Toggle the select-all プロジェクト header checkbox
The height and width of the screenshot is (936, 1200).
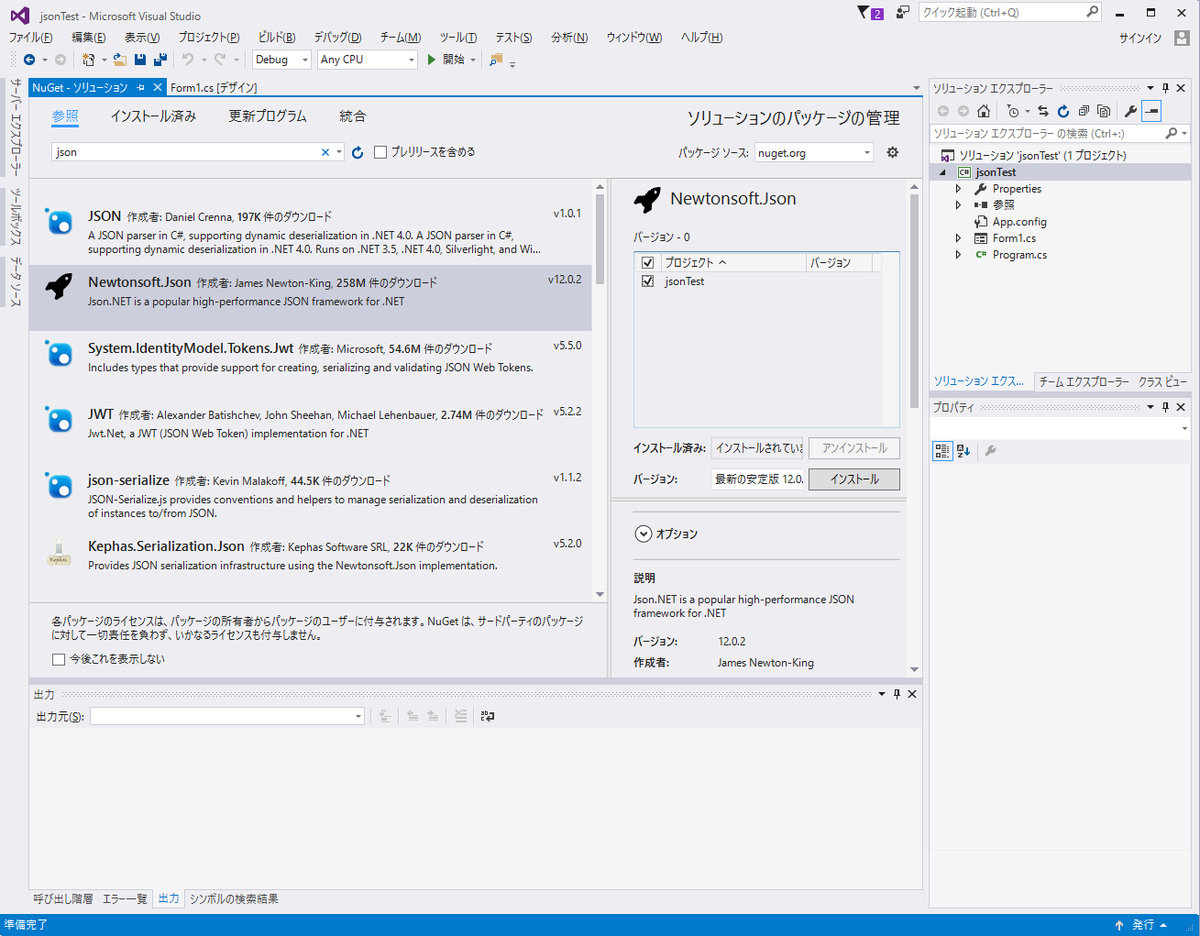click(647, 262)
